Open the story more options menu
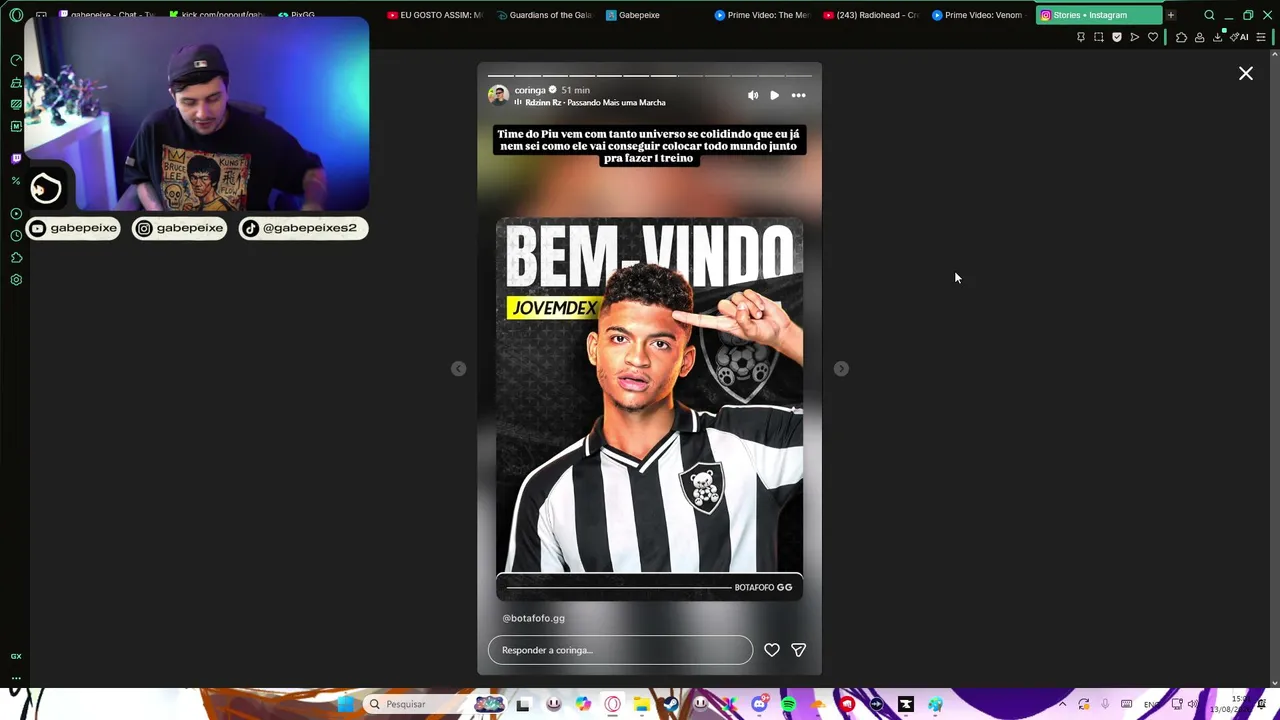Image resolution: width=1280 pixels, height=720 pixels. click(798, 95)
